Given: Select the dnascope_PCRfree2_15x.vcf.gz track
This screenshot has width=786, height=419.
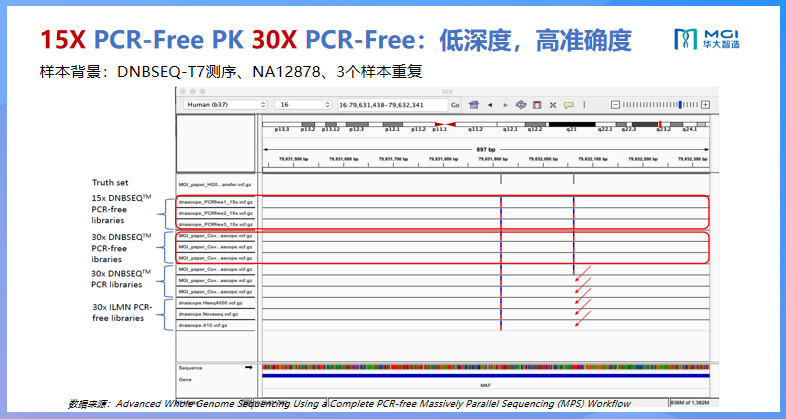Looking at the screenshot, I should [x=216, y=213].
